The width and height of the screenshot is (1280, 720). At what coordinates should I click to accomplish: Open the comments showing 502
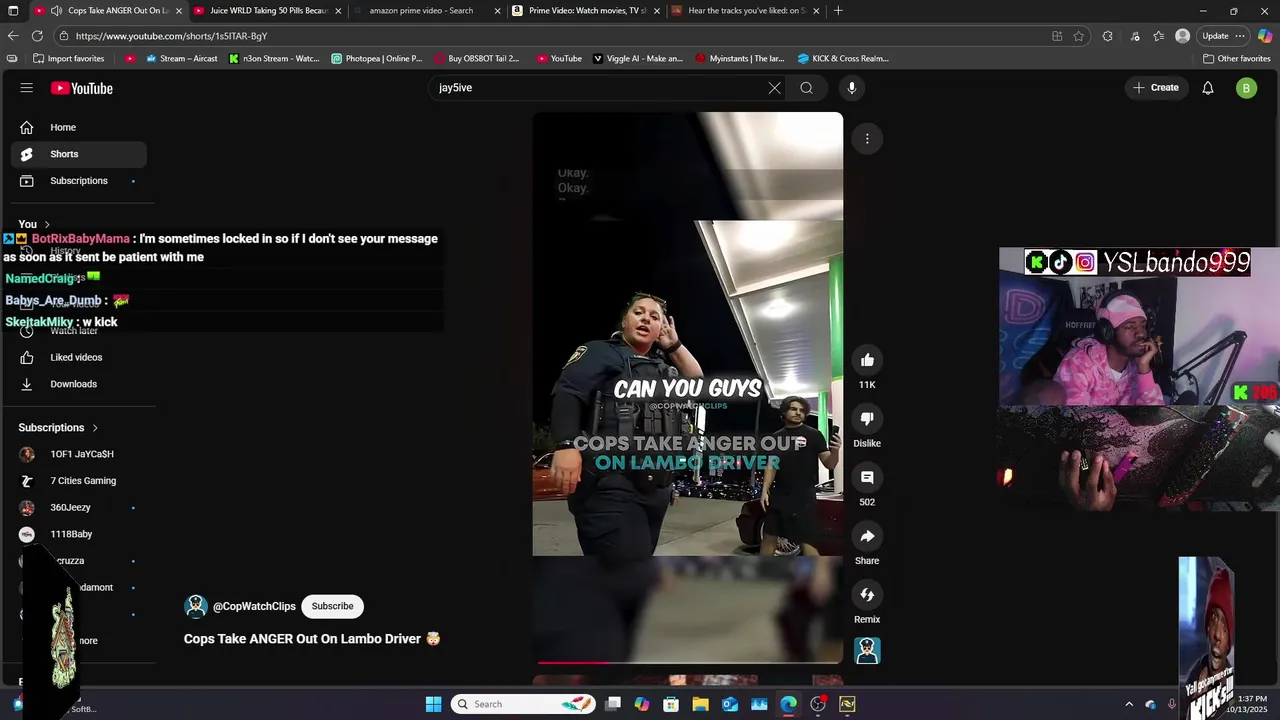pos(867,478)
